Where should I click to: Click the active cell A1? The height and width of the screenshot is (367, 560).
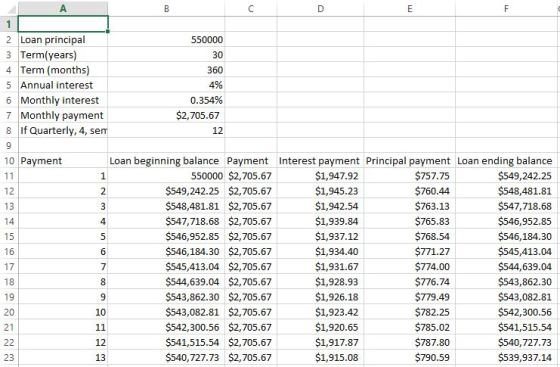coord(63,24)
